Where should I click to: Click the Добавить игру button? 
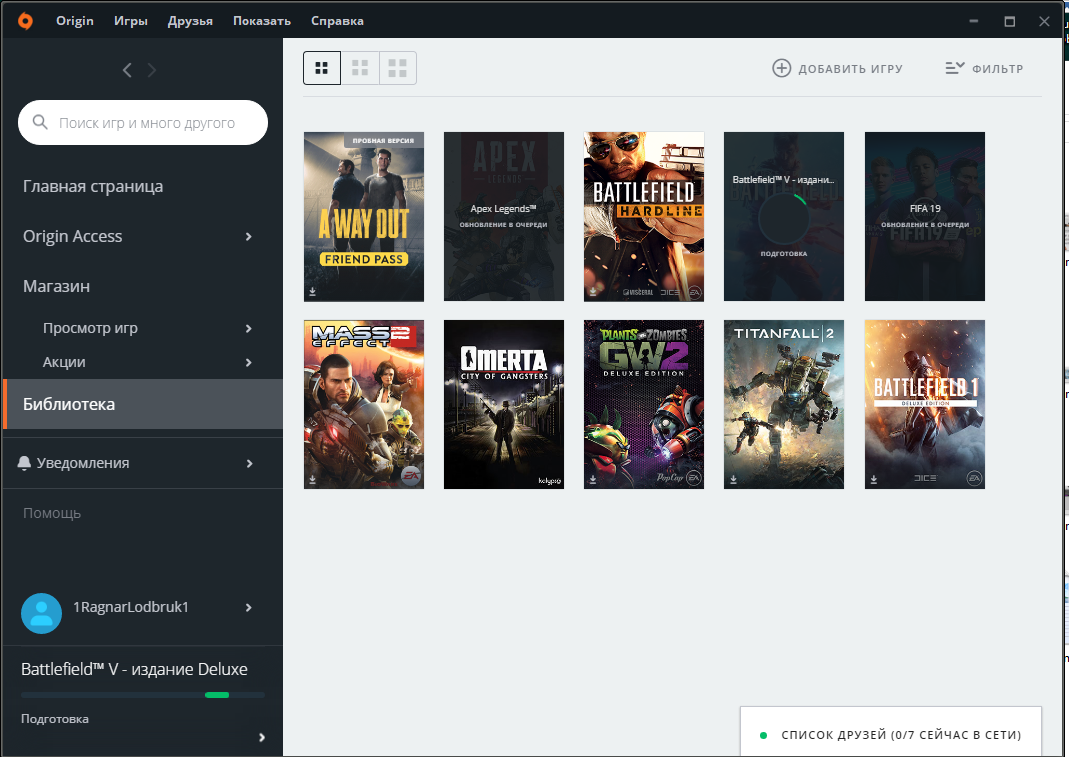coord(837,68)
